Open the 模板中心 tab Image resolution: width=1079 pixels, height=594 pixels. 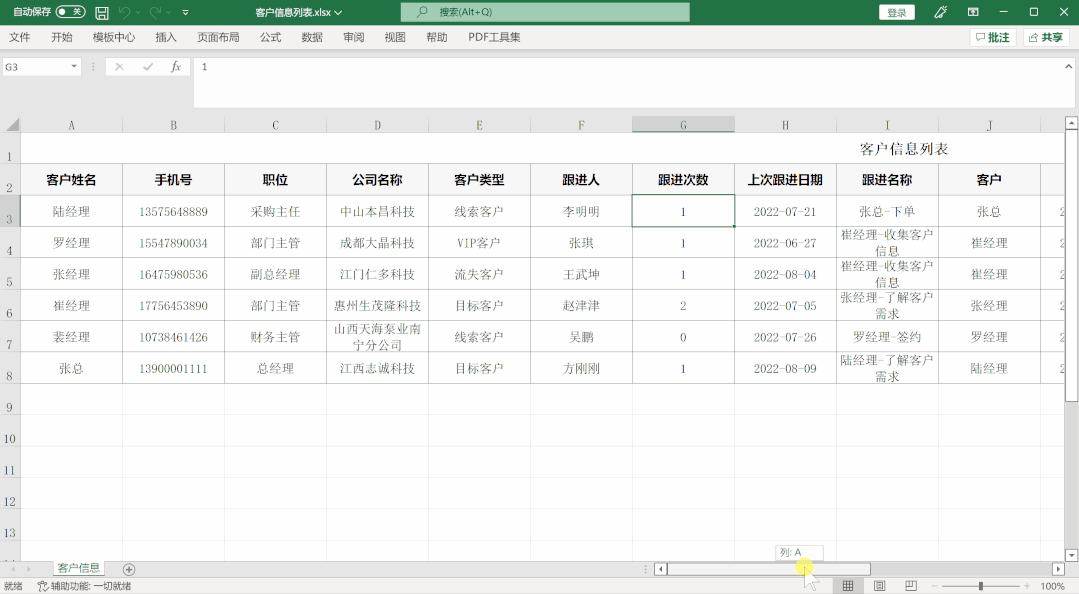click(114, 37)
